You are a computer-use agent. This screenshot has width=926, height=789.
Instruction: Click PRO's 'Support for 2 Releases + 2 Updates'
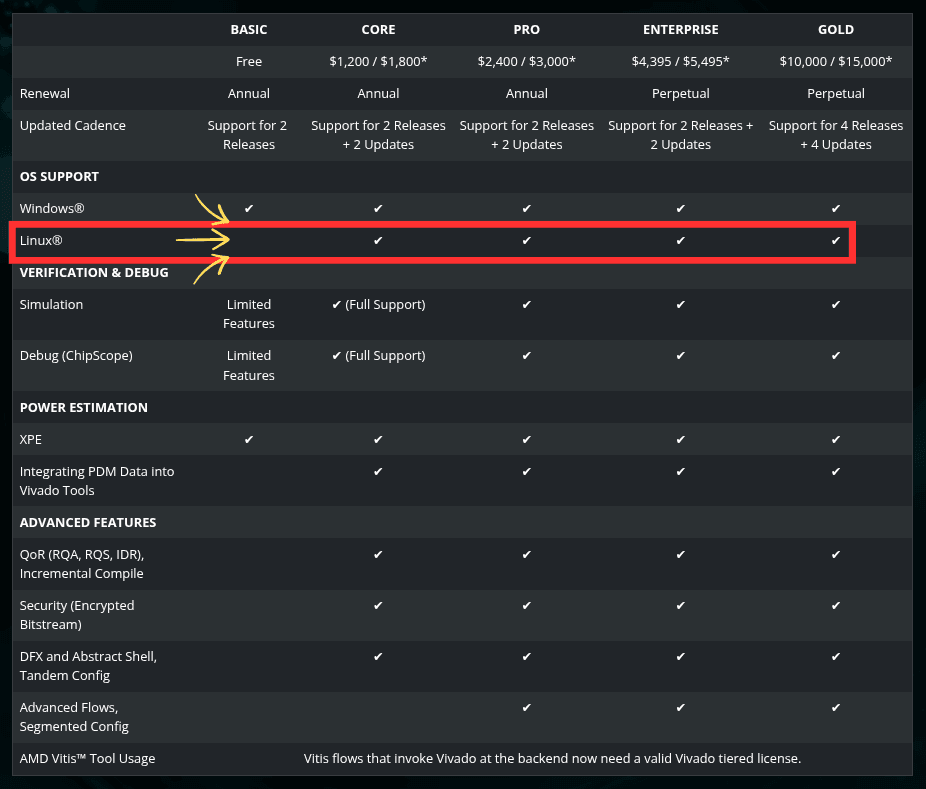(x=526, y=135)
